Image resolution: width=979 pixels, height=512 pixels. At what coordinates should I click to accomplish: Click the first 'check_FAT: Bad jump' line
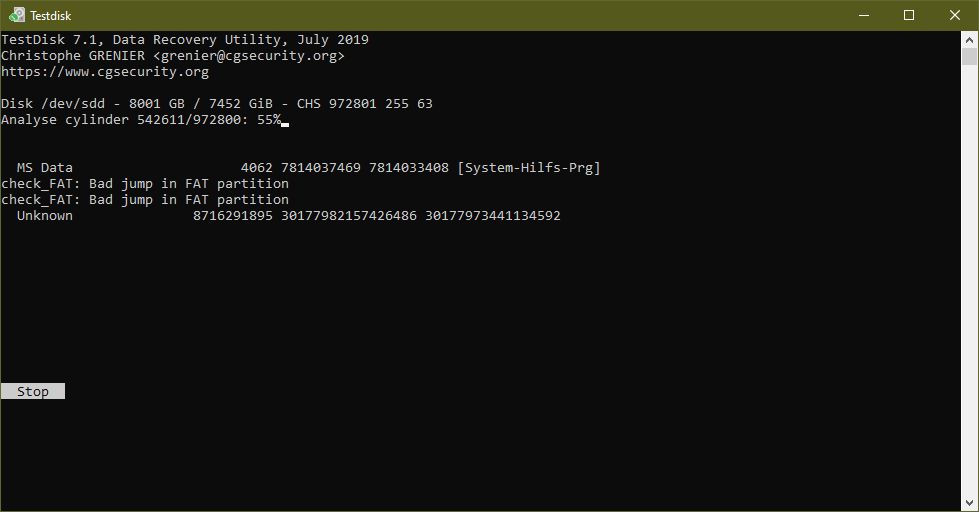tap(145, 184)
